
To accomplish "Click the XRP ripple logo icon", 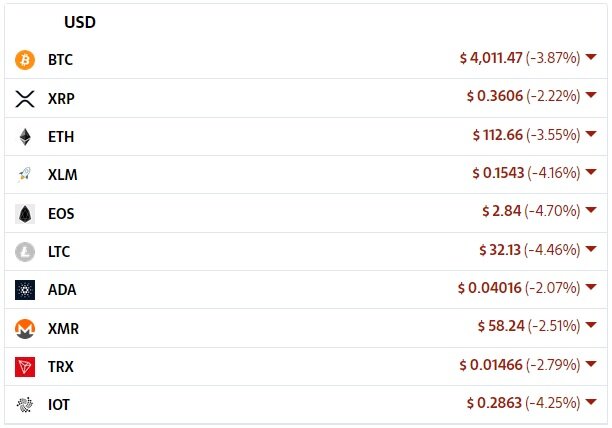I will (x=25, y=99).
